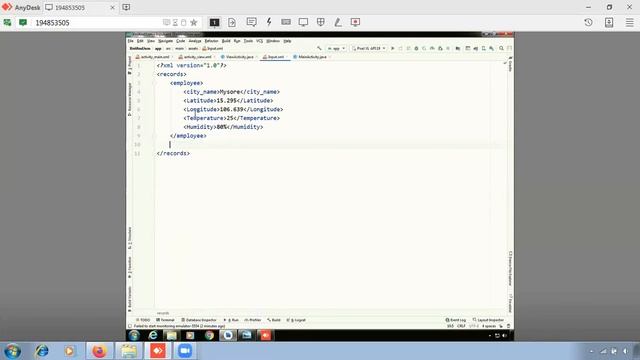Viewport: 640px width, 360px height.
Task: Select AnyDesk monitor 1 button
Action: click(214, 22)
